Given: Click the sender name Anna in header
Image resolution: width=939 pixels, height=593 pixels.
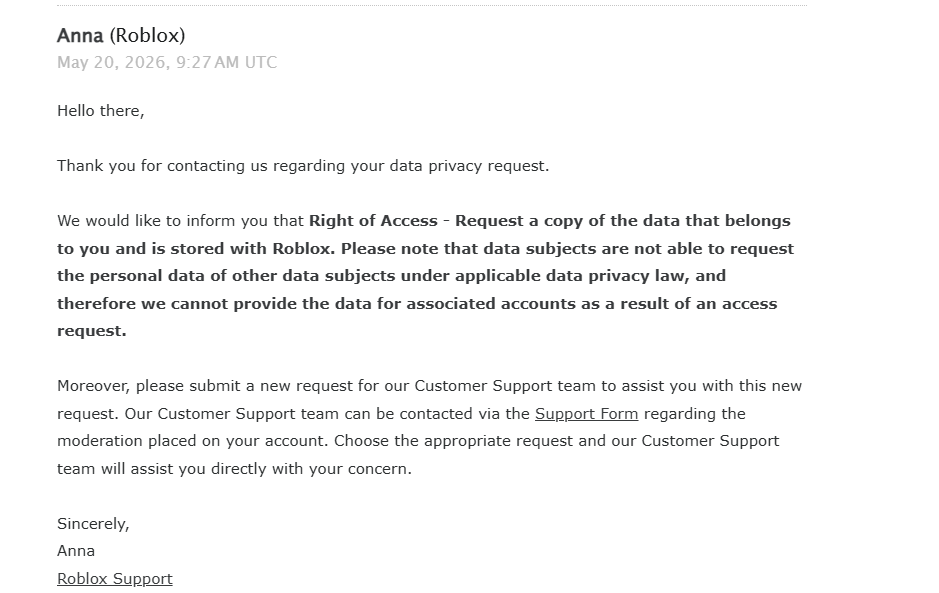Looking at the screenshot, I should 80,35.
